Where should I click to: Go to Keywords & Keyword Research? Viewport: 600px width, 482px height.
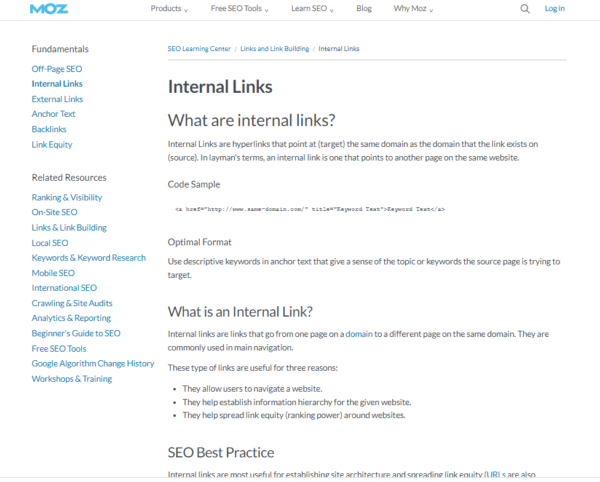pyautogui.click(x=88, y=258)
